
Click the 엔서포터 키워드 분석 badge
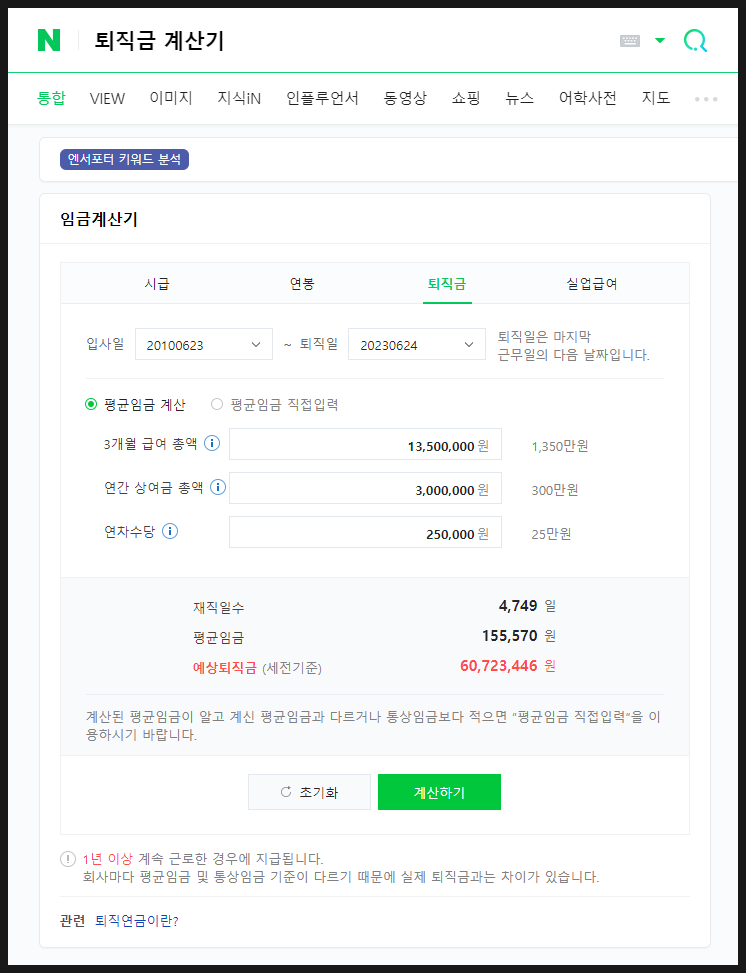(x=124, y=159)
